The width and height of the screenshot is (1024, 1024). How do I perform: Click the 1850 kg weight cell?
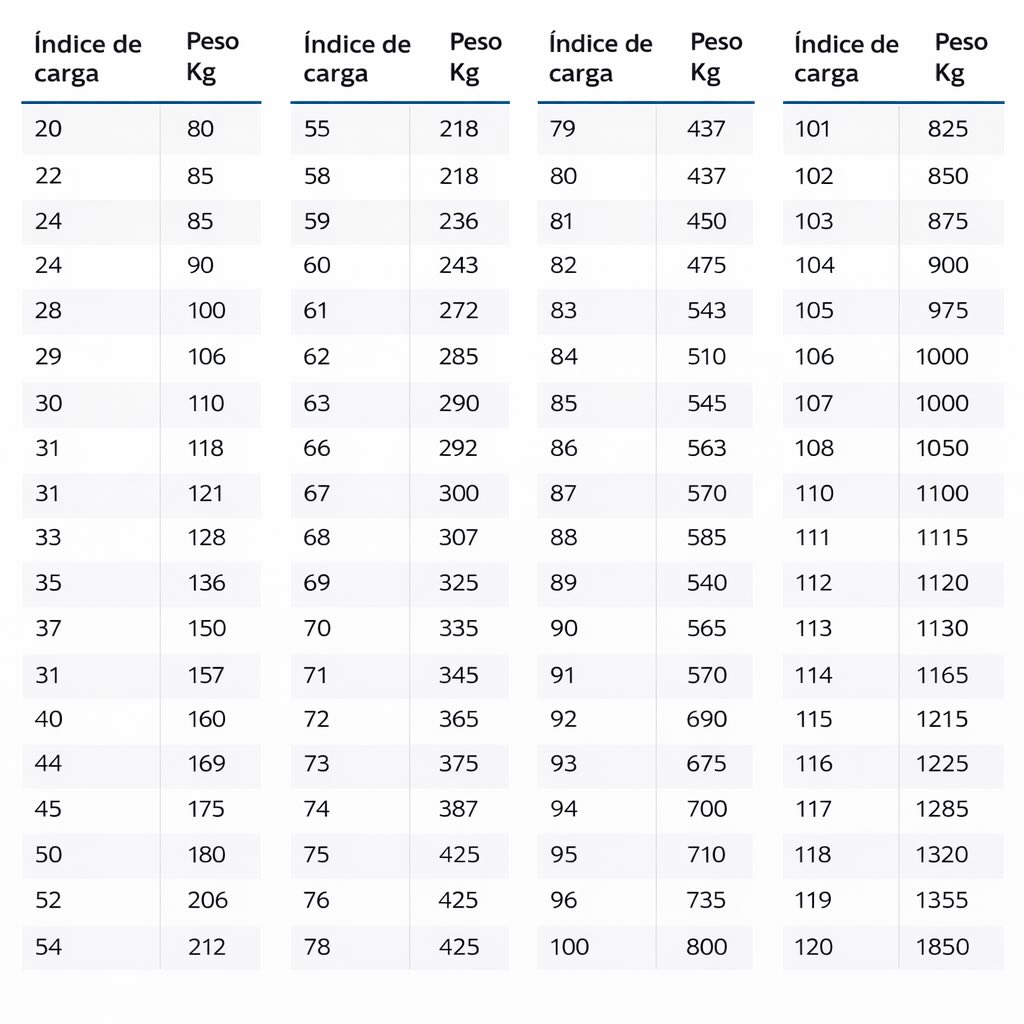coord(942,946)
